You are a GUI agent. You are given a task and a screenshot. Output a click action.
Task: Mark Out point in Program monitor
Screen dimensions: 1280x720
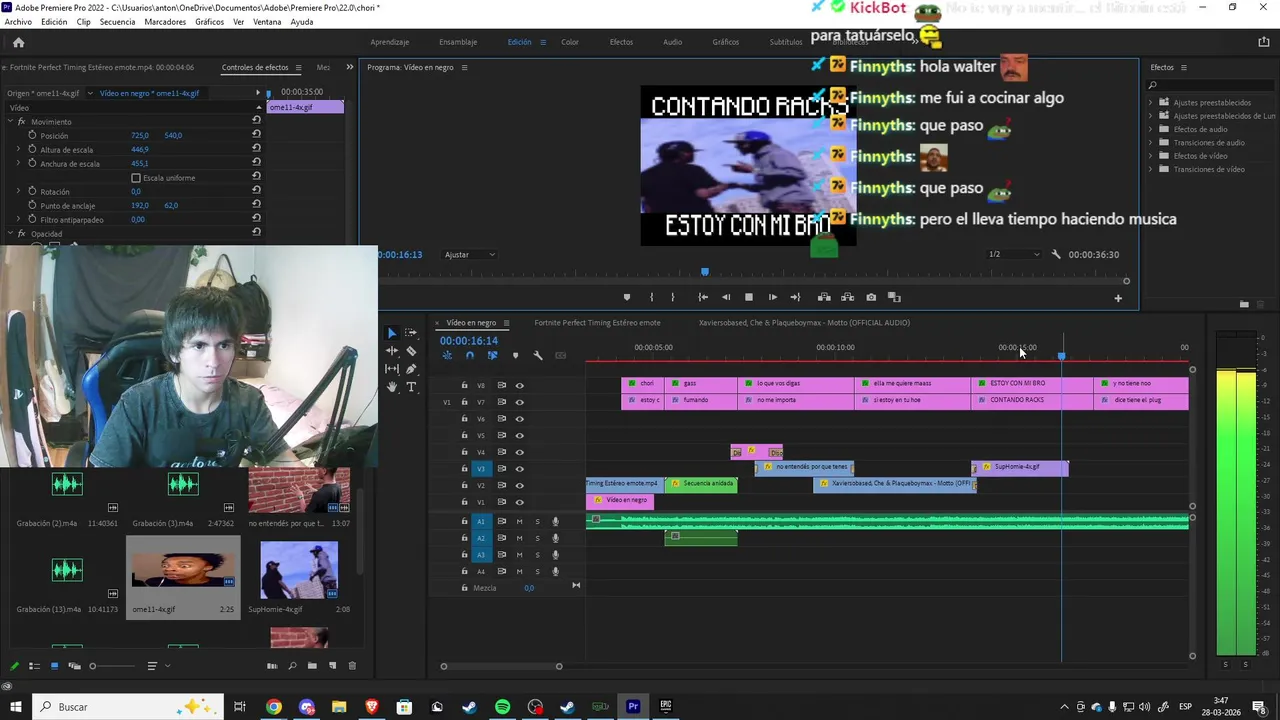click(x=672, y=297)
